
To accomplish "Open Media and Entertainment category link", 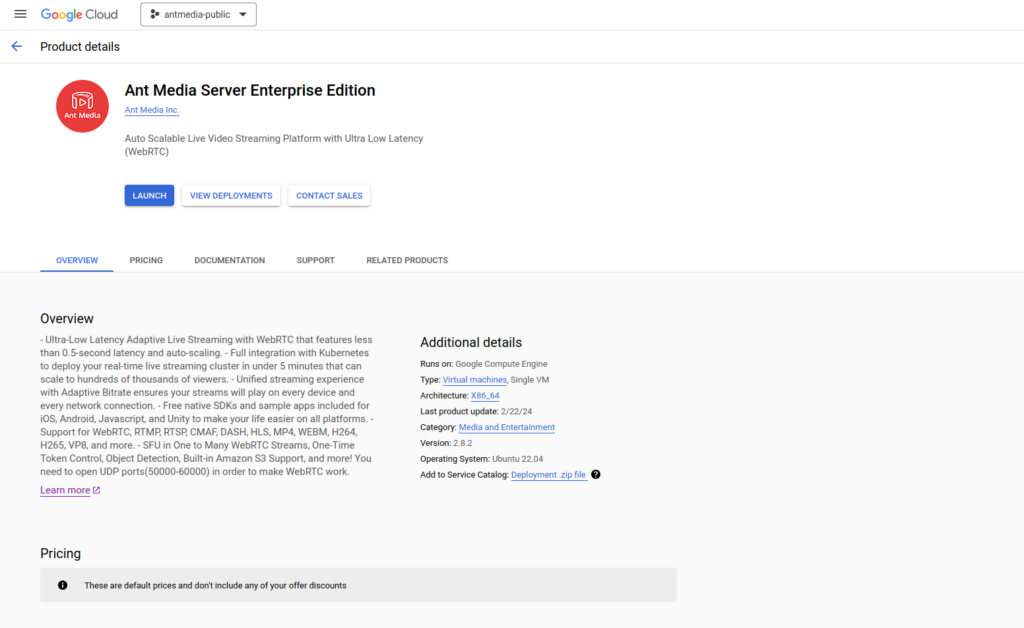I will pos(507,427).
